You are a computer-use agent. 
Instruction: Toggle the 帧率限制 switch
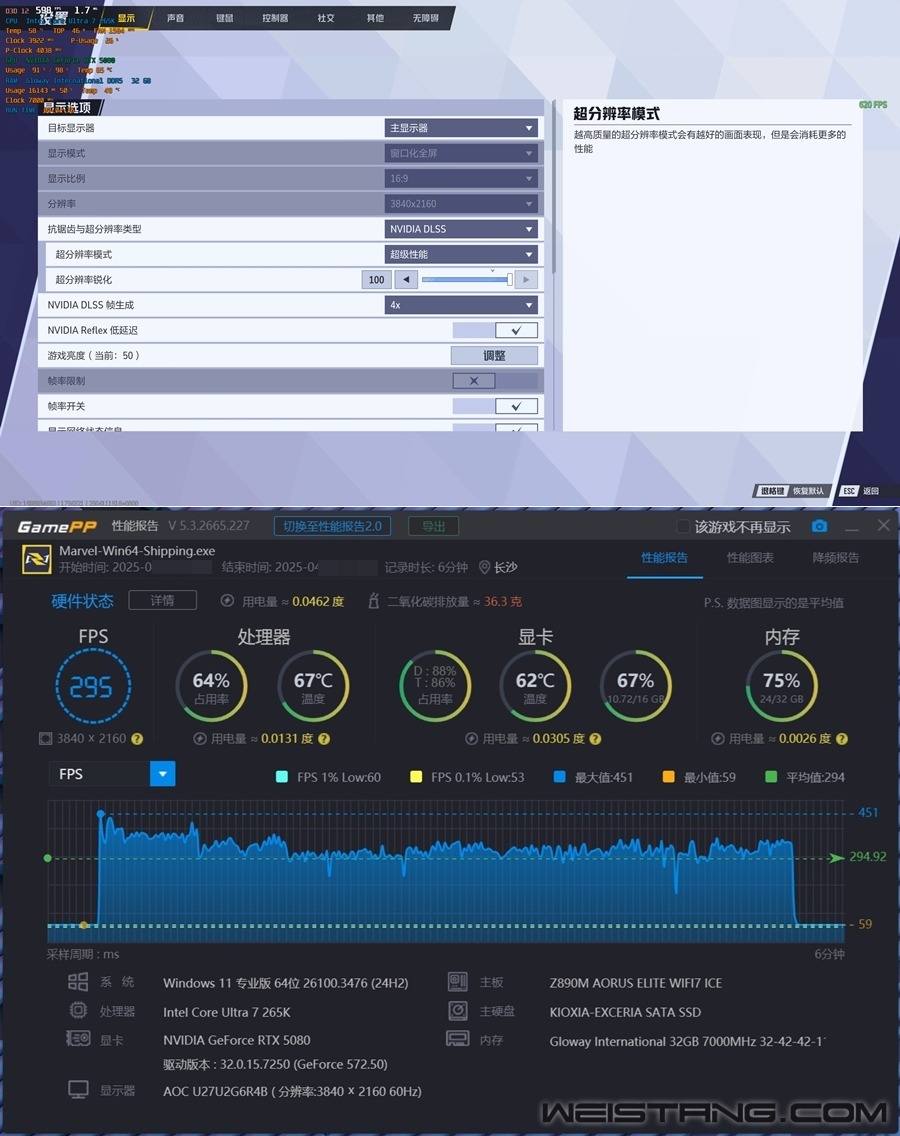click(x=495, y=381)
